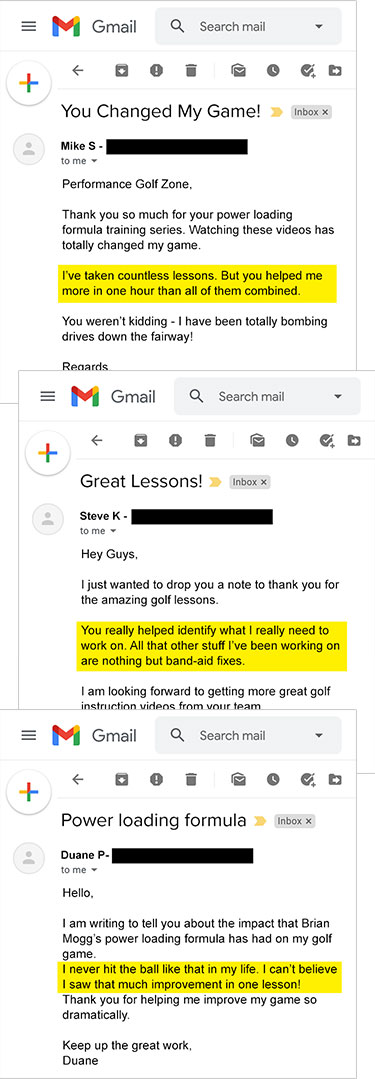Expand search options dropdown in top Gmail window
Viewport: 375px width, 1079px height.
click(x=318, y=26)
